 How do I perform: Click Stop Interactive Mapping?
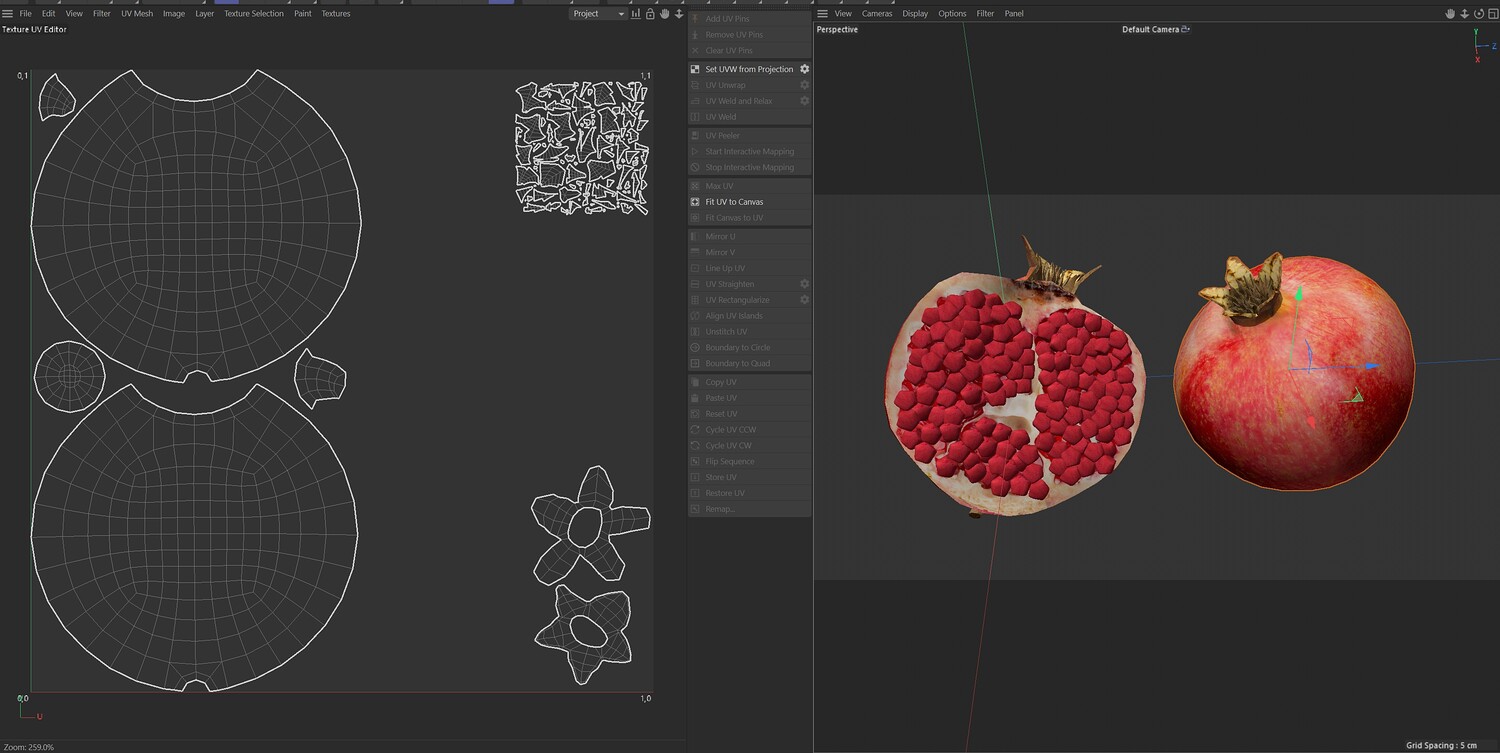(x=750, y=168)
